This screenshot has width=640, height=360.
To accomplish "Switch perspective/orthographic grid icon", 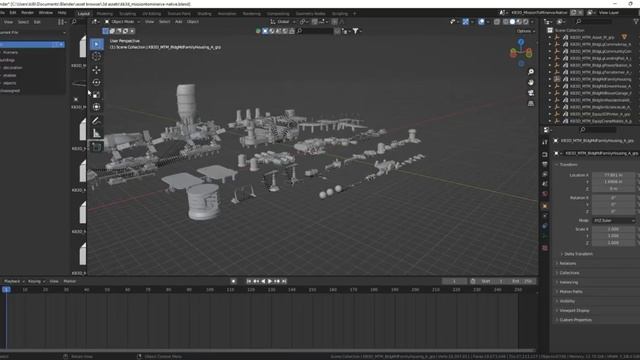I will click(531, 104).
